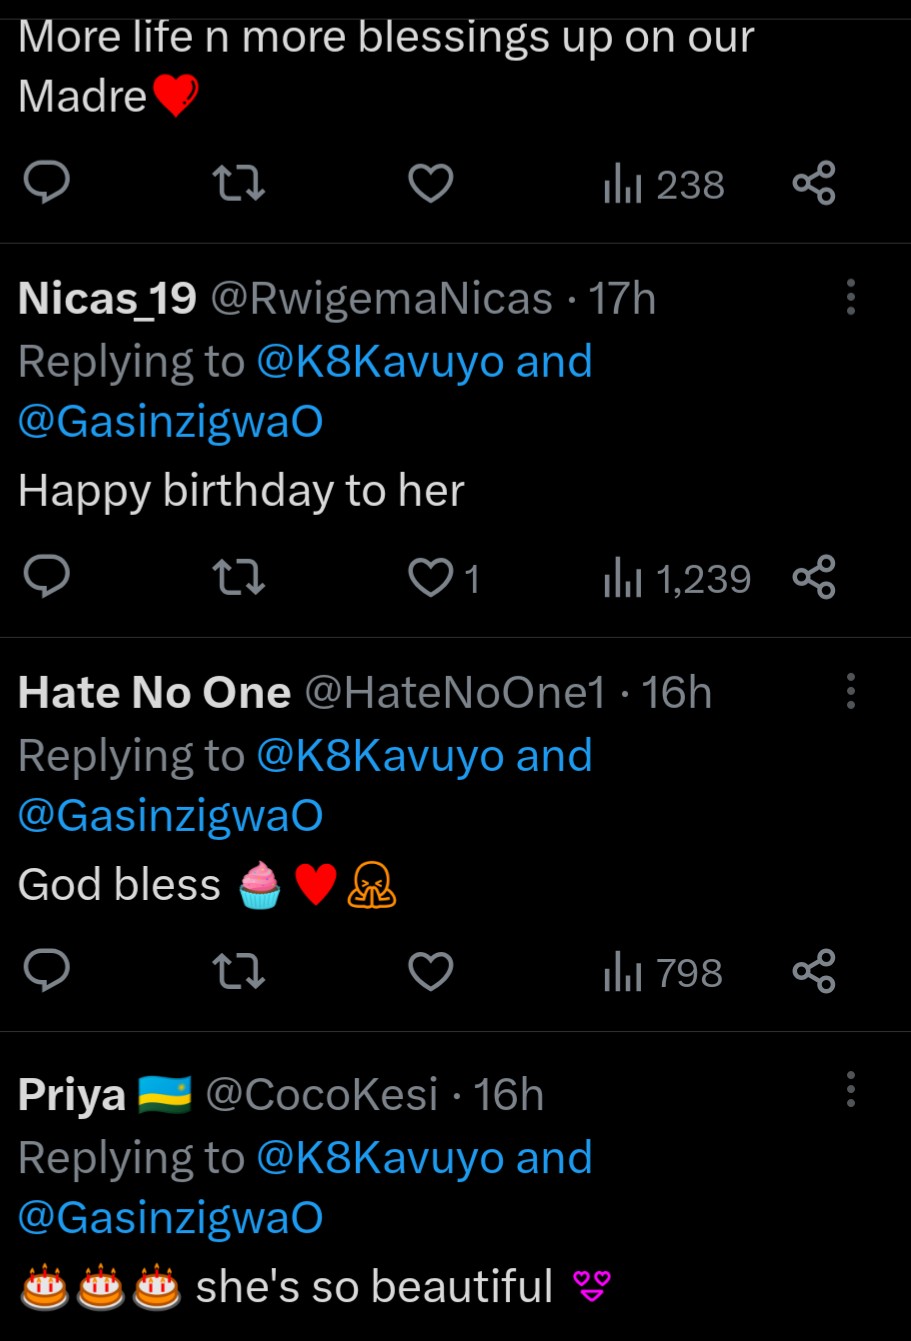This screenshot has height=1341, width=911.
Task: Like the God bless reply
Action: click(431, 972)
